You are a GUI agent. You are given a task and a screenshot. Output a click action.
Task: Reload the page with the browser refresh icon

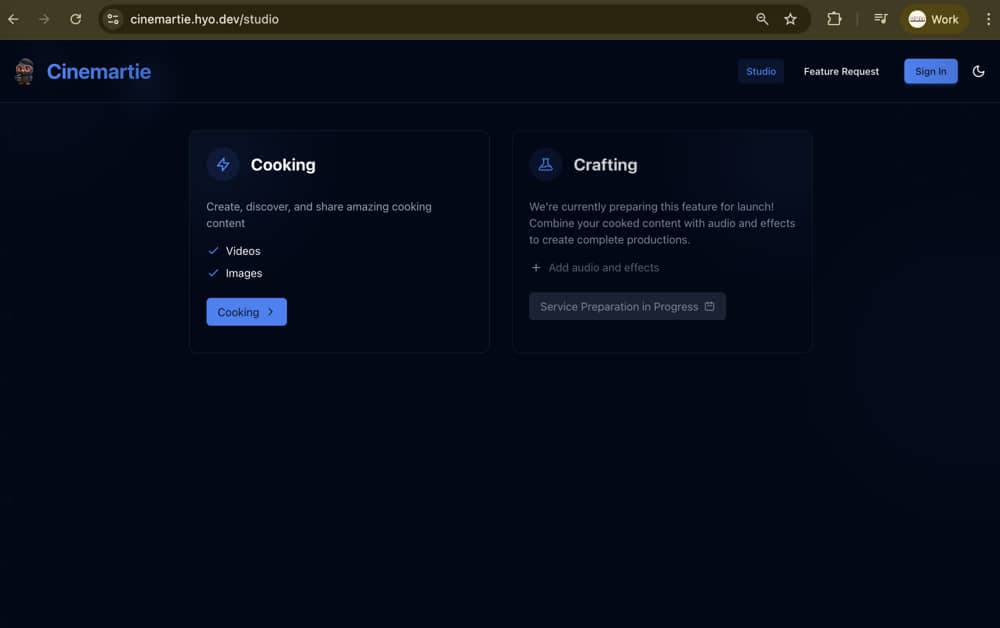[76, 19]
